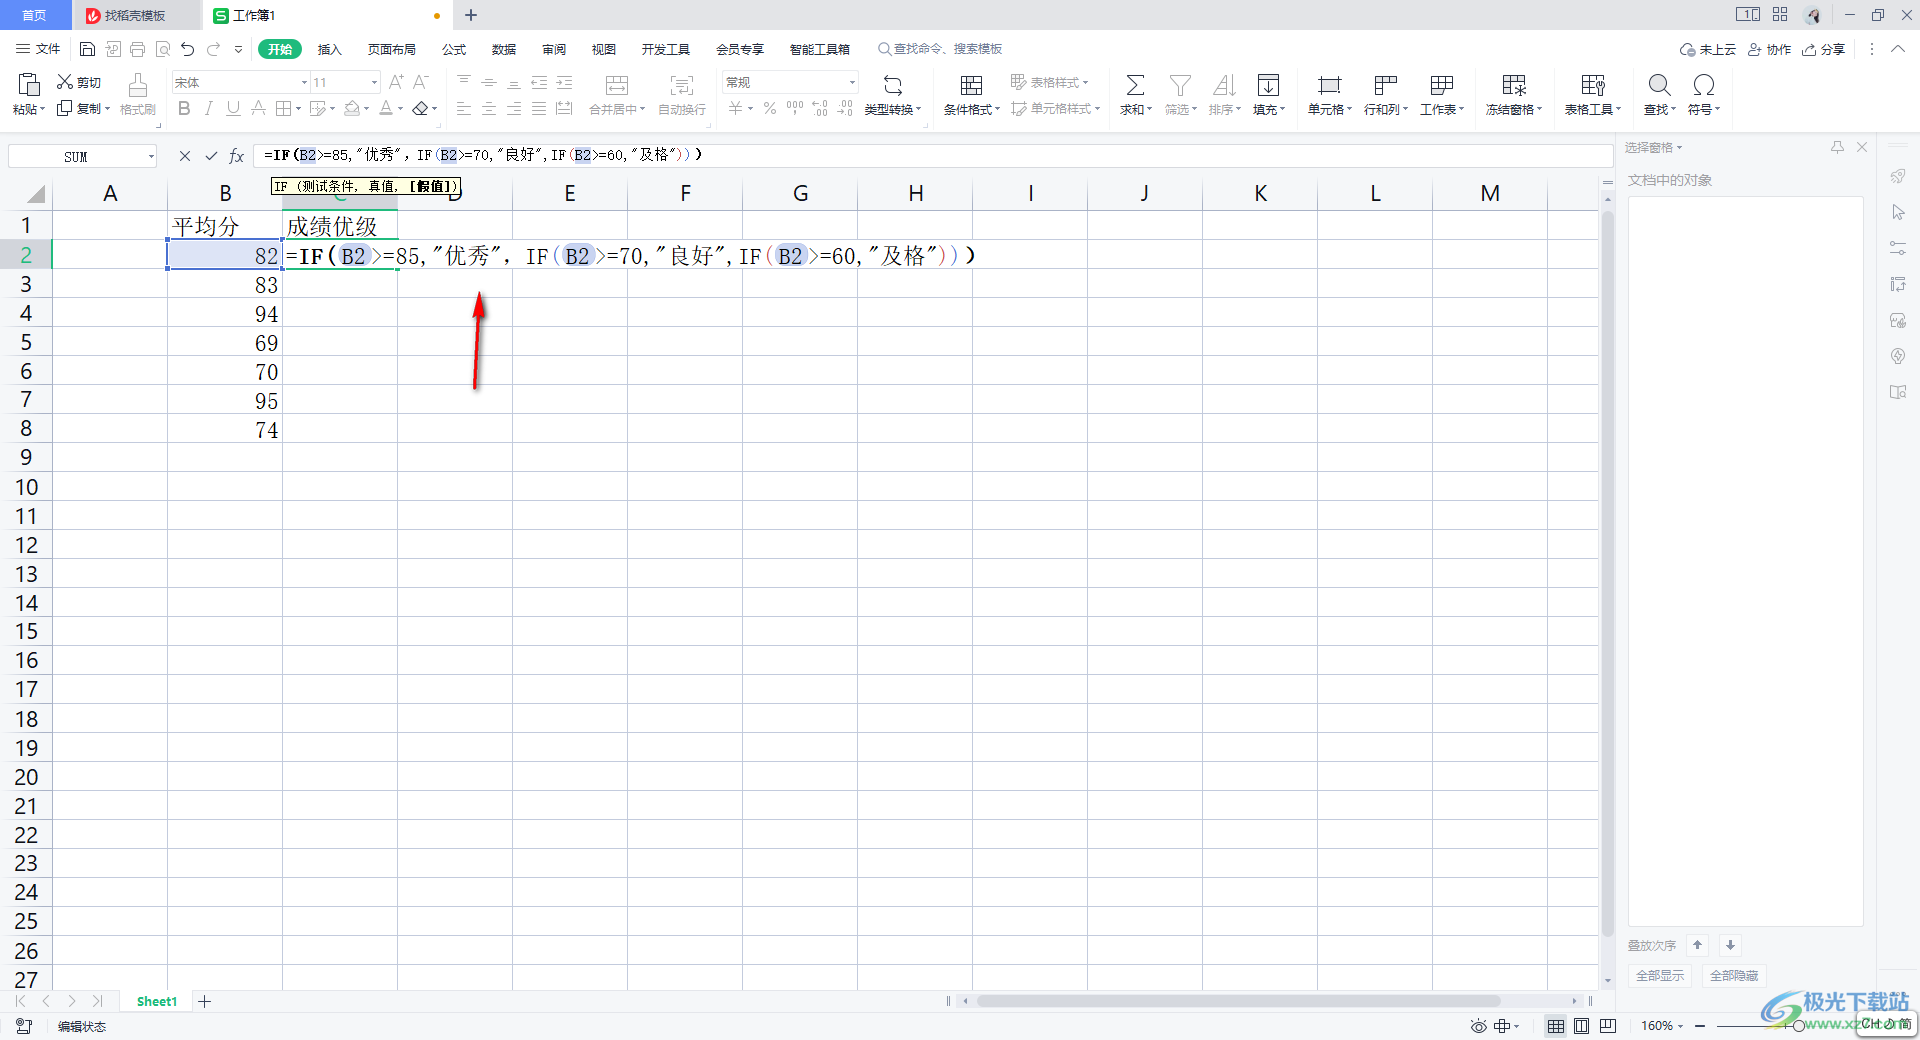
Task: Click the Find (查找) magnifier icon
Action: pyautogui.click(x=1659, y=85)
